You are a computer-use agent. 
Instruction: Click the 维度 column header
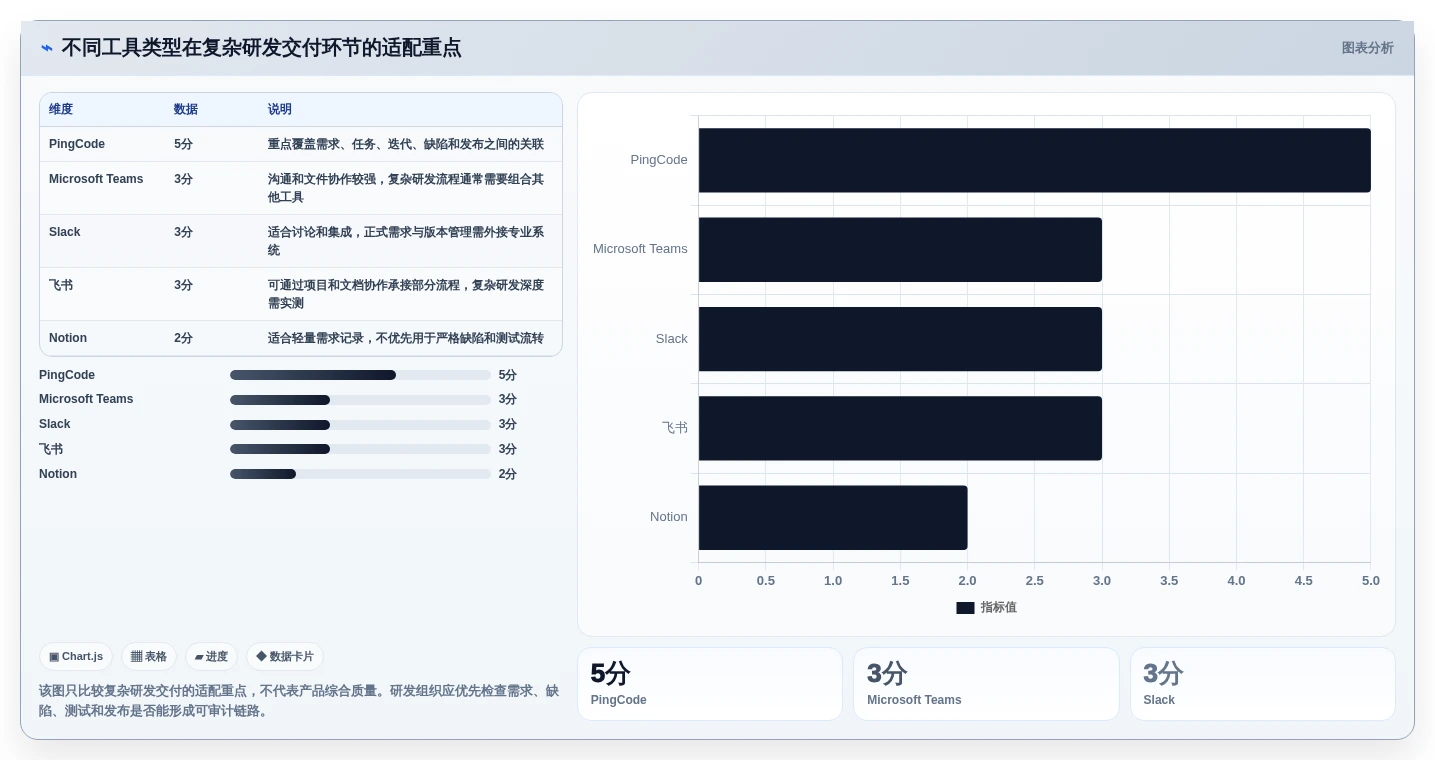coord(61,109)
